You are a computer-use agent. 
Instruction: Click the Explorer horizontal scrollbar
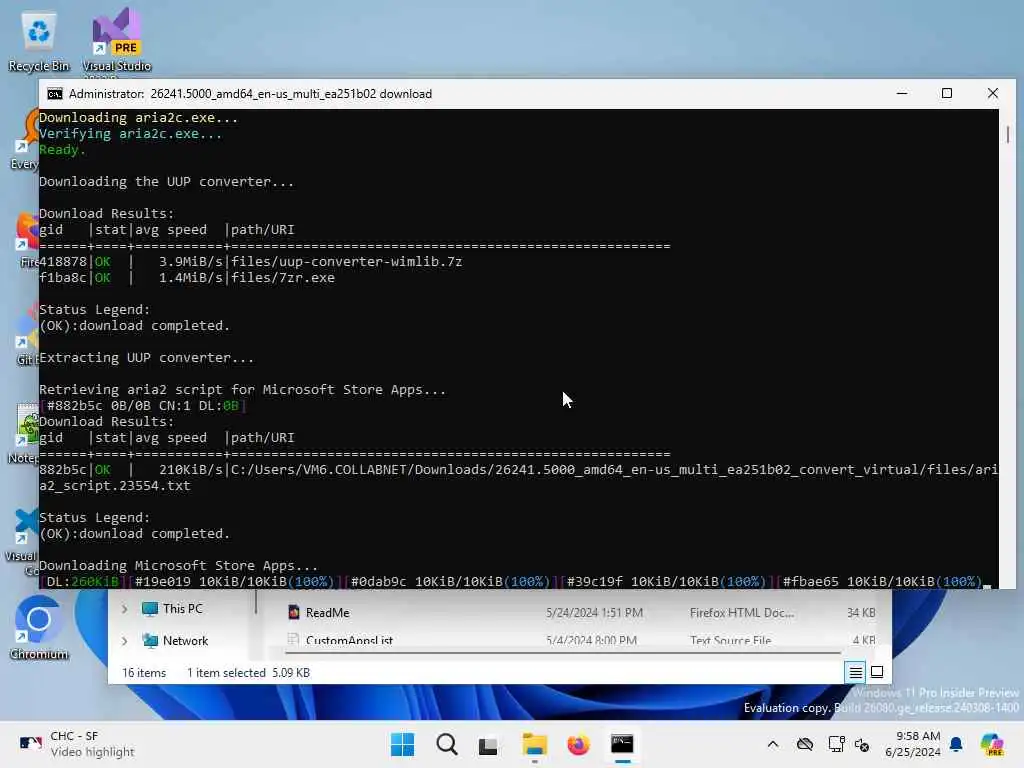(563, 652)
